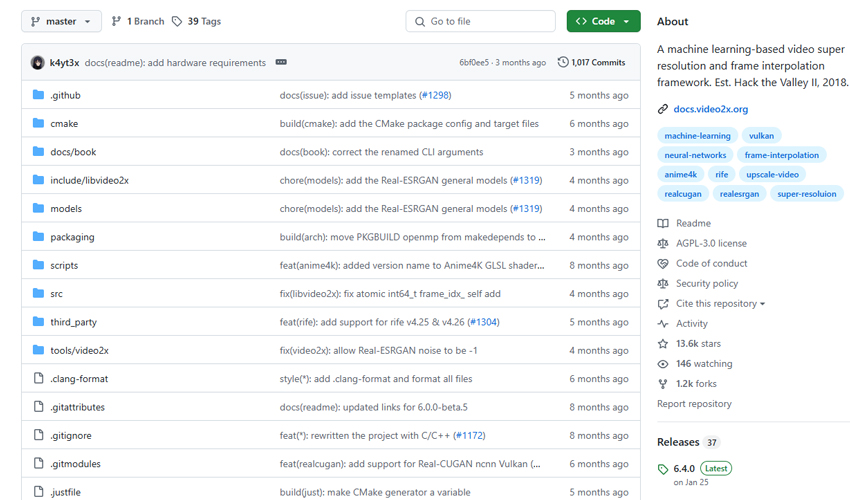Click the .gitmodules file icon
This screenshot has height=500, width=850.
pyautogui.click(x=38, y=463)
